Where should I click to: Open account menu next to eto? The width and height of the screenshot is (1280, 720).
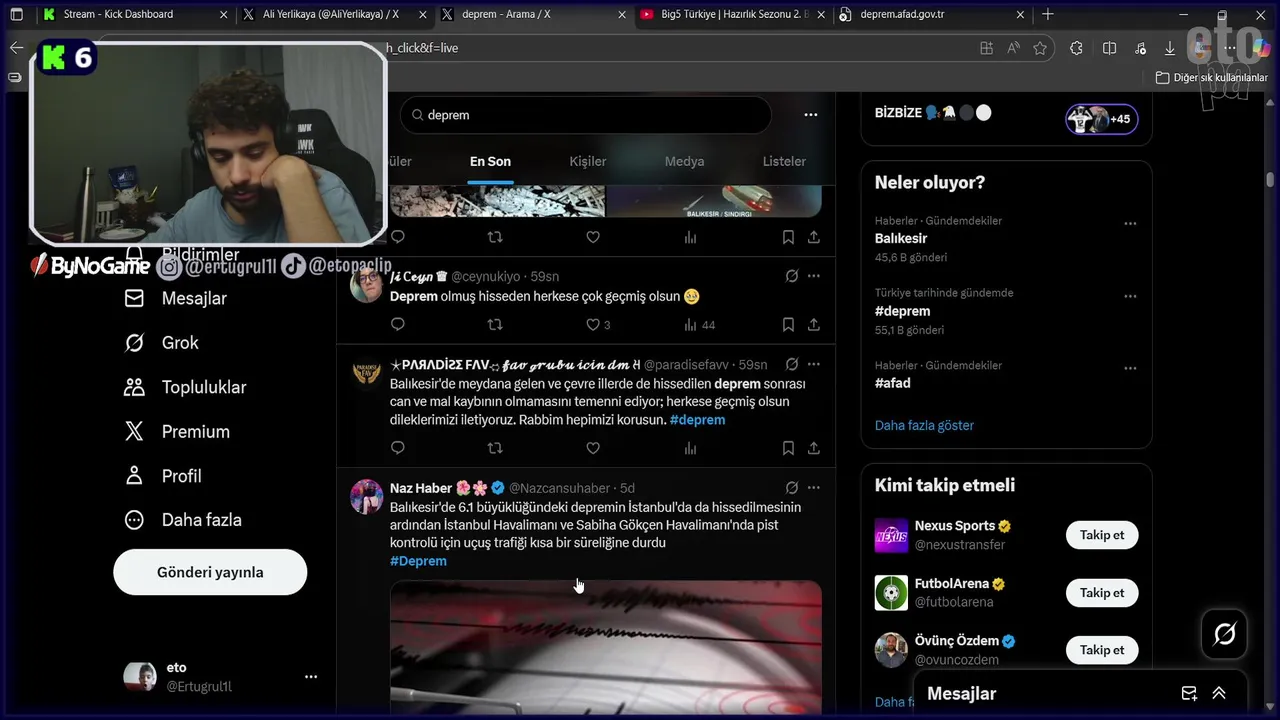pos(311,677)
